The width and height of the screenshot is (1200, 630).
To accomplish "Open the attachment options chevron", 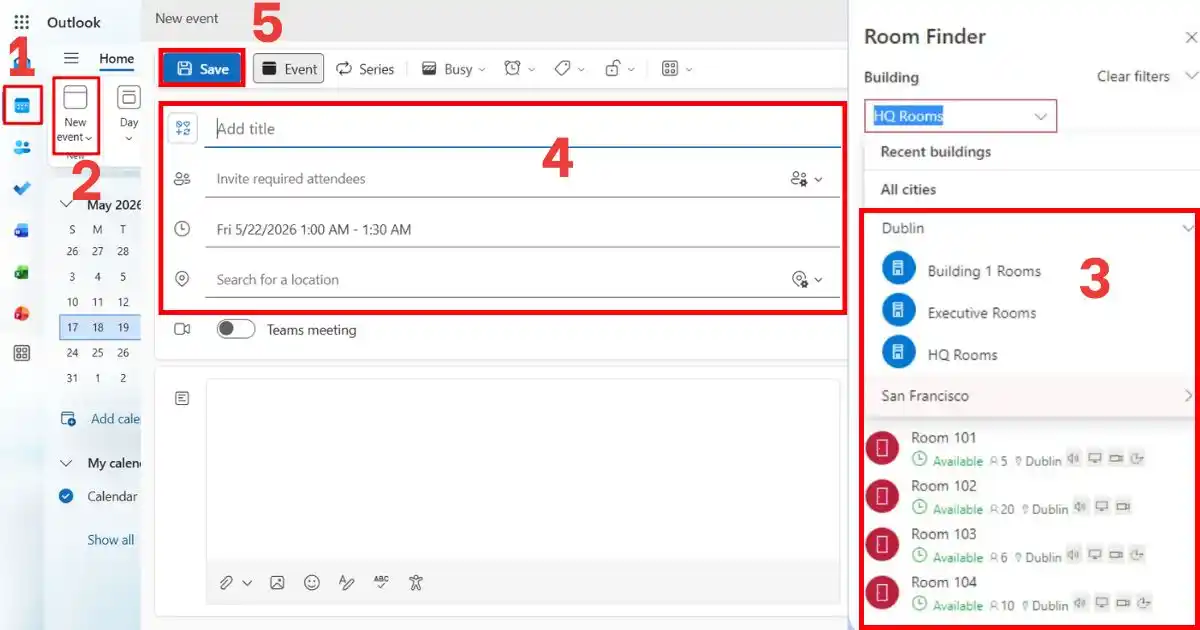I will 247,582.
